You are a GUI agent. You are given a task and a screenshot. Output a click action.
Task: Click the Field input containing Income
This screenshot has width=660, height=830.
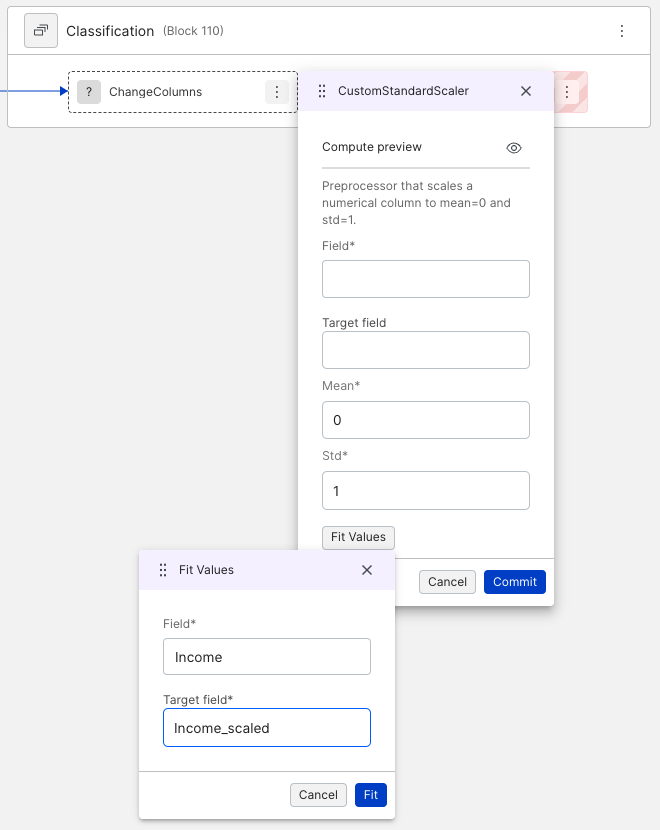267,656
